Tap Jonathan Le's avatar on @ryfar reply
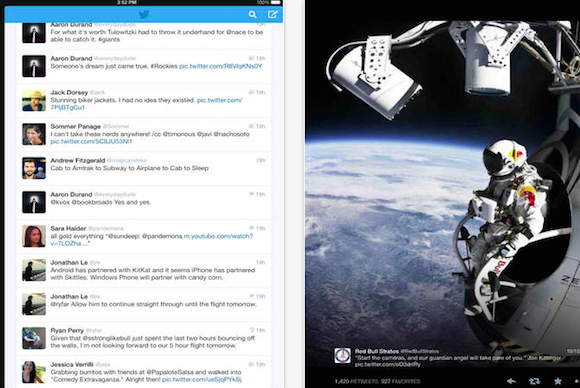This screenshot has width=580, height=388. click(34, 304)
